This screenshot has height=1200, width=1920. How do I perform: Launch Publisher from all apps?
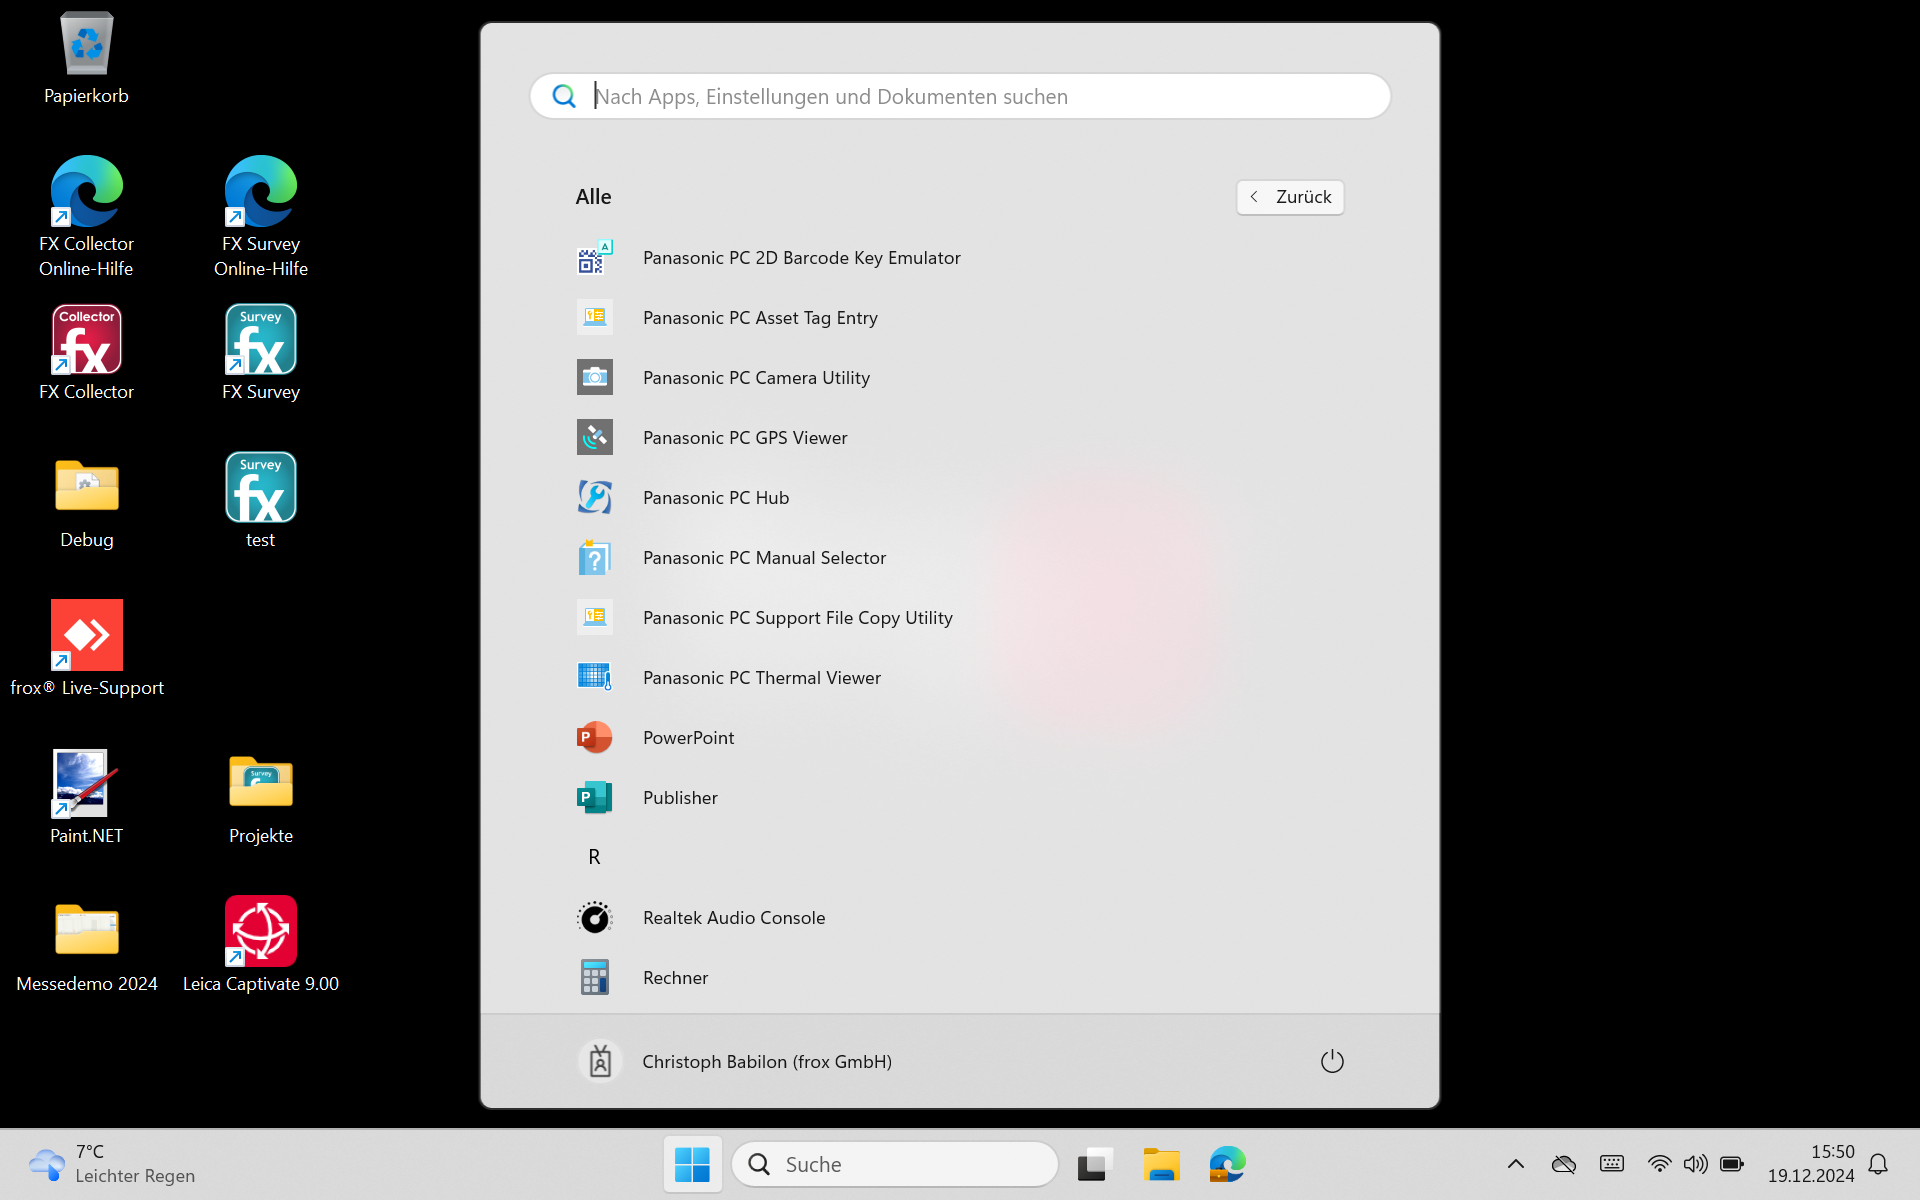tap(680, 797)
